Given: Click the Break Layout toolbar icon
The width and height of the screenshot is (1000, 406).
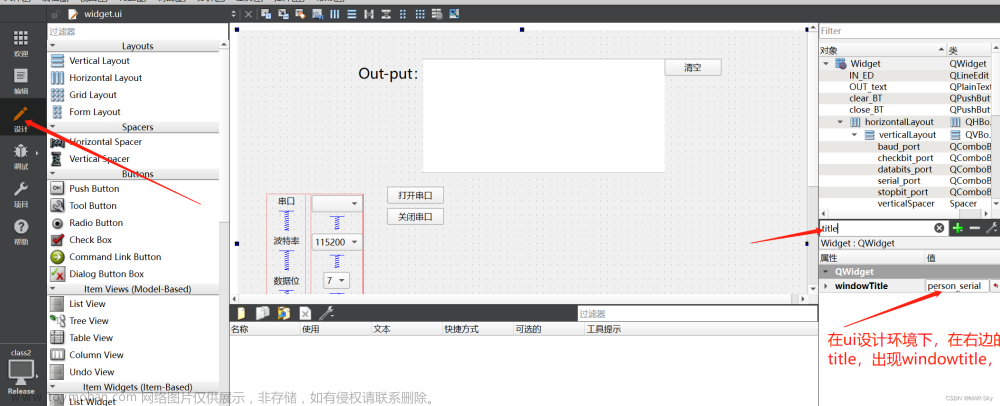Looking at the screenshot, I should pyautogui.click(x=437, y=14).
